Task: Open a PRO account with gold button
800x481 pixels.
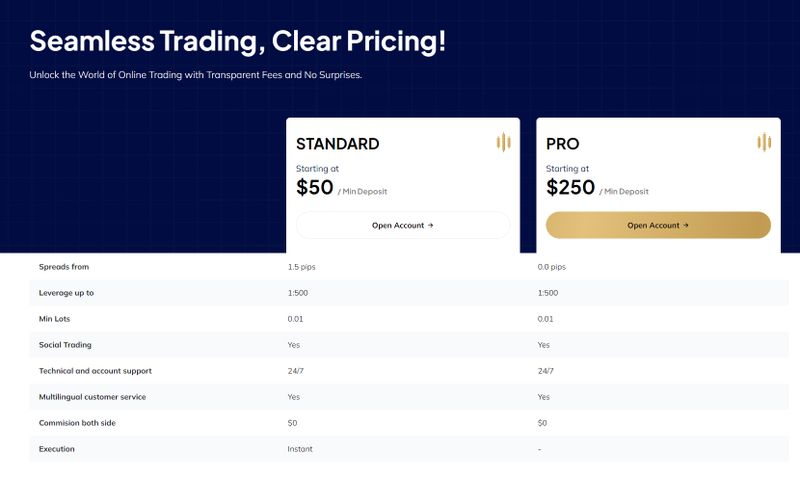Action: tap(658, 225)
